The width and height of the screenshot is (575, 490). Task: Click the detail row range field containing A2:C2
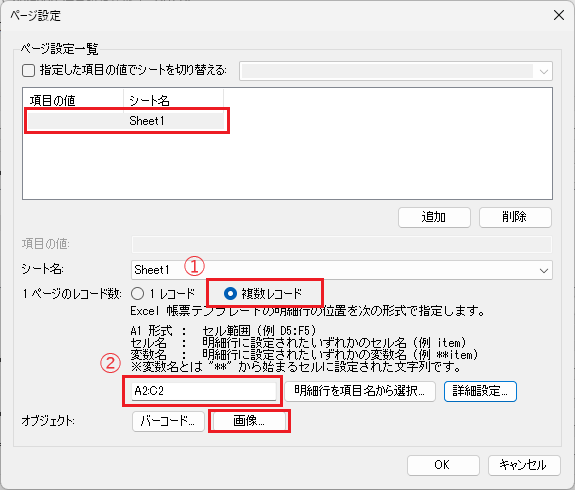tap(204, 391)
